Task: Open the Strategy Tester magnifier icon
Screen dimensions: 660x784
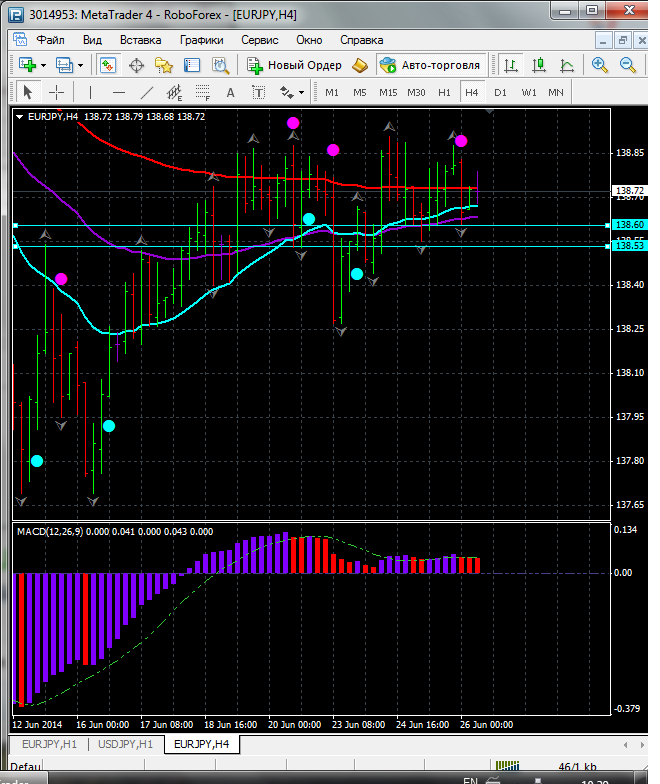Action: [x=220, y=66]
